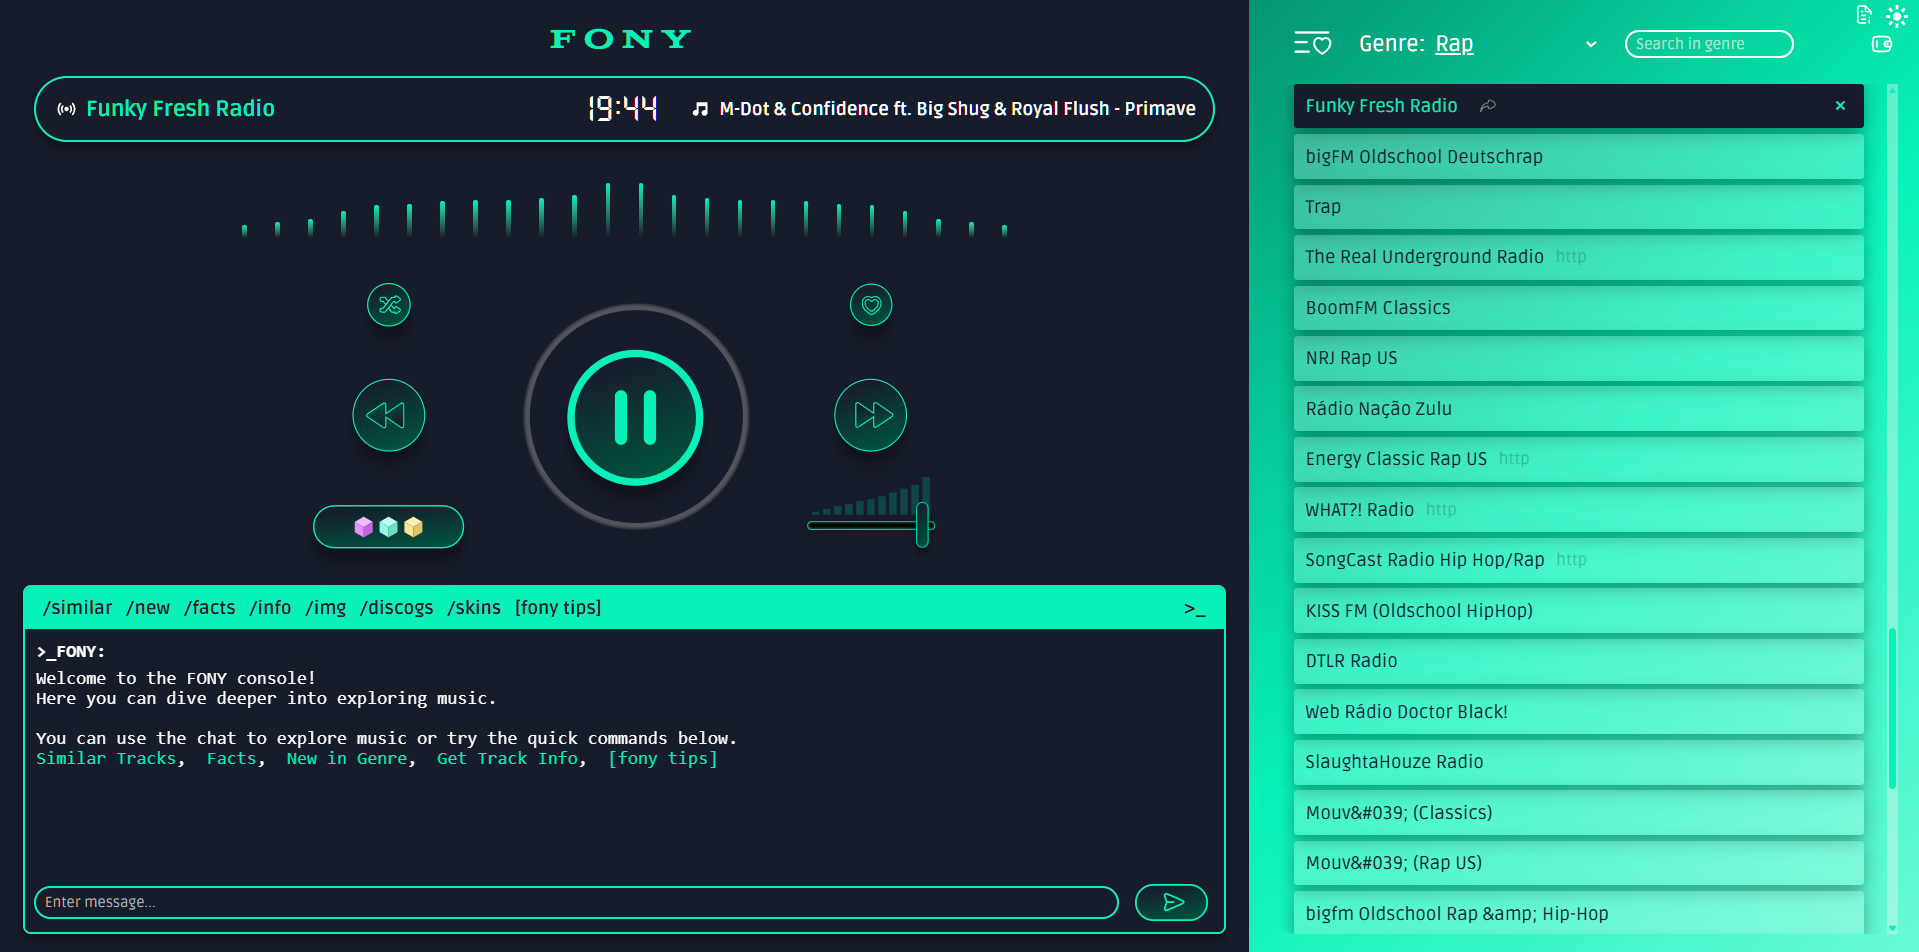Switch to light theme with sun icon

(x=1896, y=16)
